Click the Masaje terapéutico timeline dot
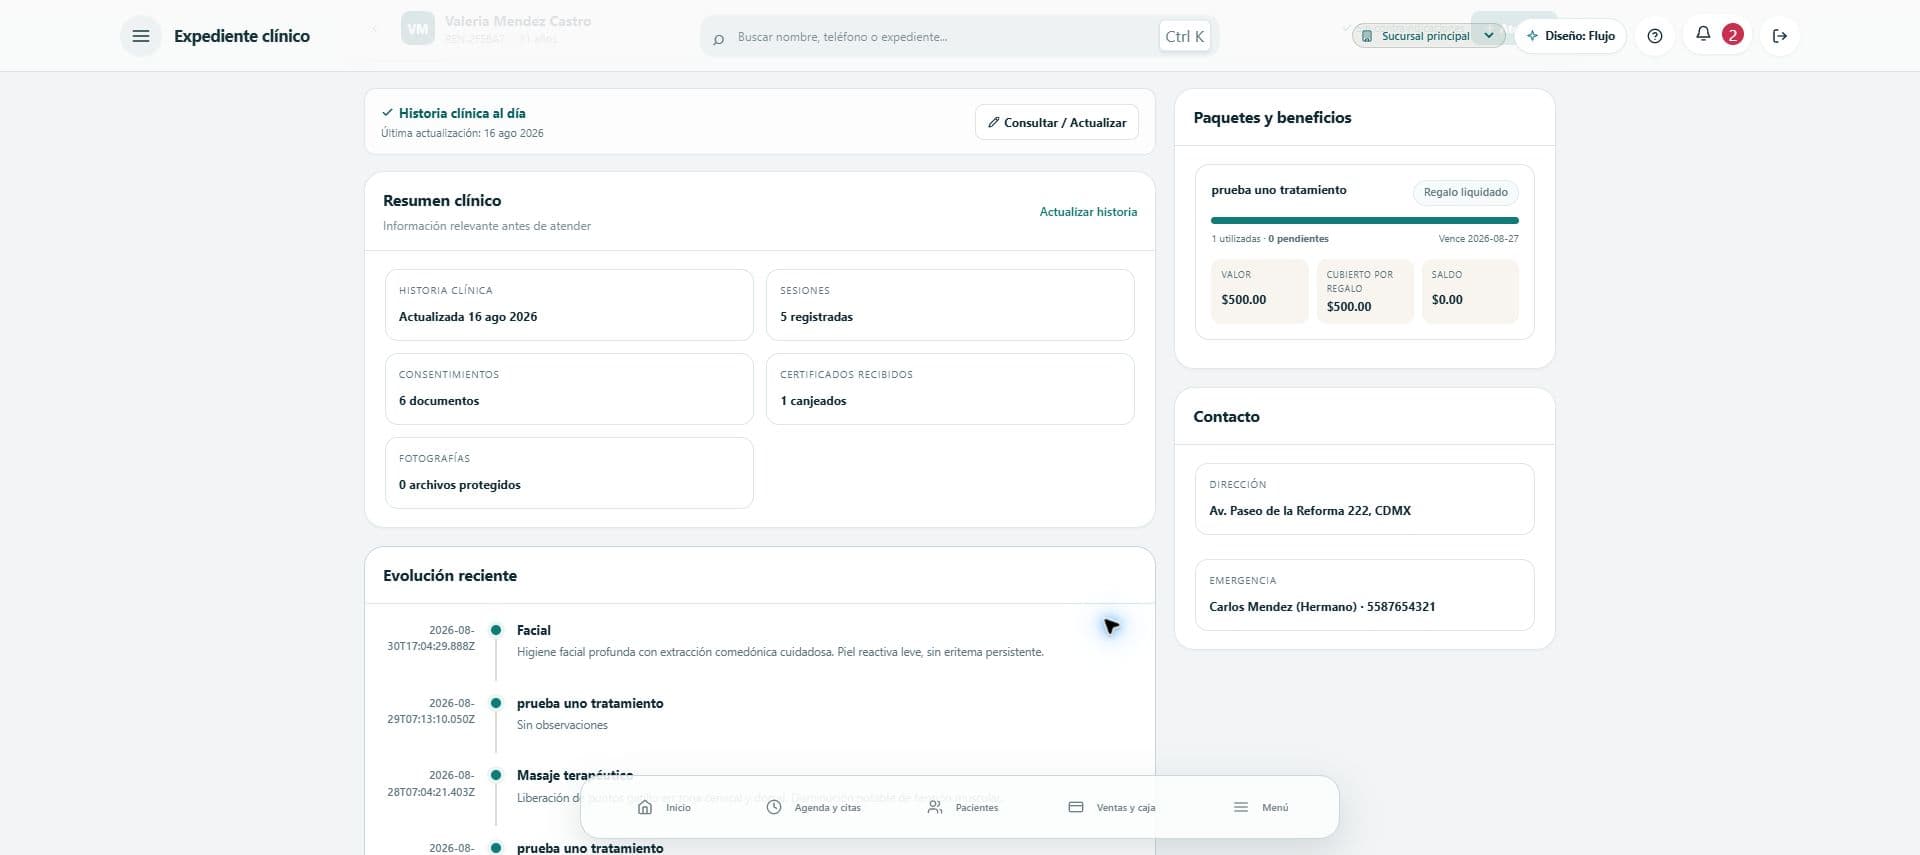Screen dimensions: 1920x855 [x=496, y=775]
